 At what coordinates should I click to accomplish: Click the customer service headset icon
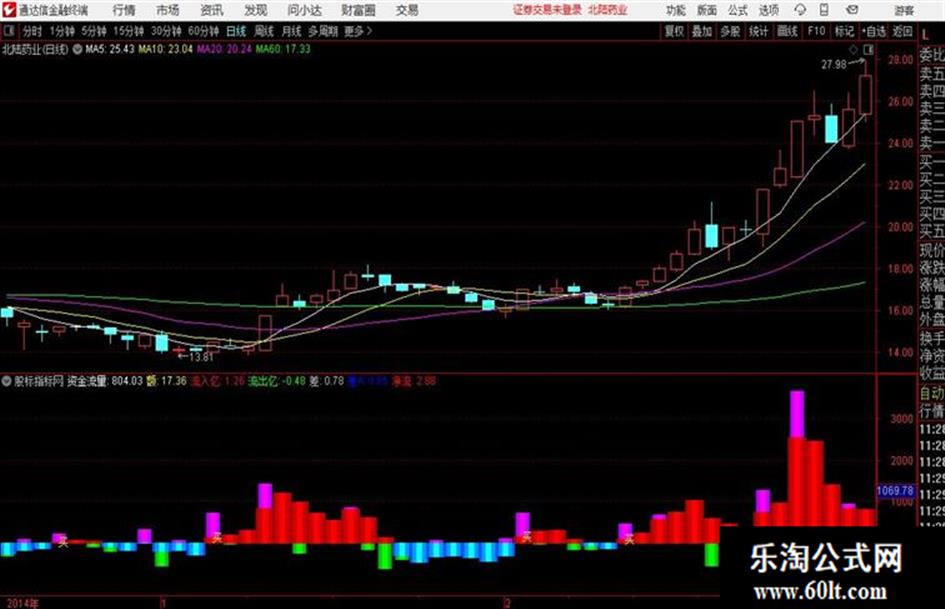(800, 10)
